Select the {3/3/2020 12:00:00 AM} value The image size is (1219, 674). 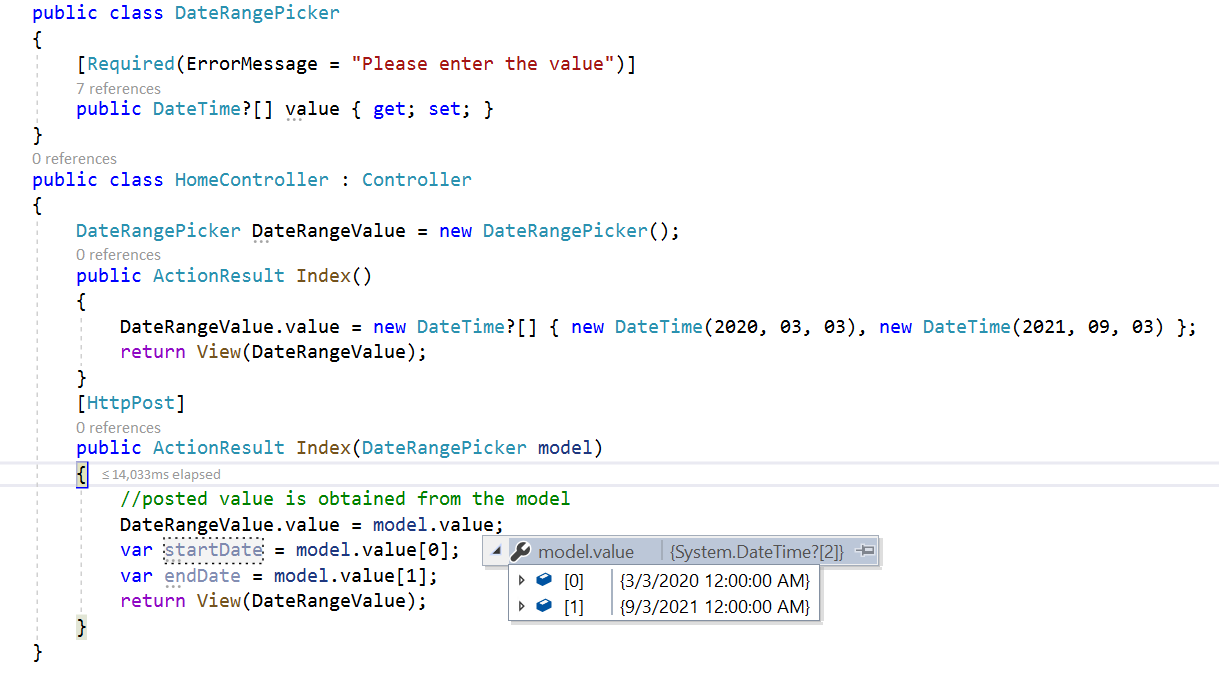tap(715, 580)
